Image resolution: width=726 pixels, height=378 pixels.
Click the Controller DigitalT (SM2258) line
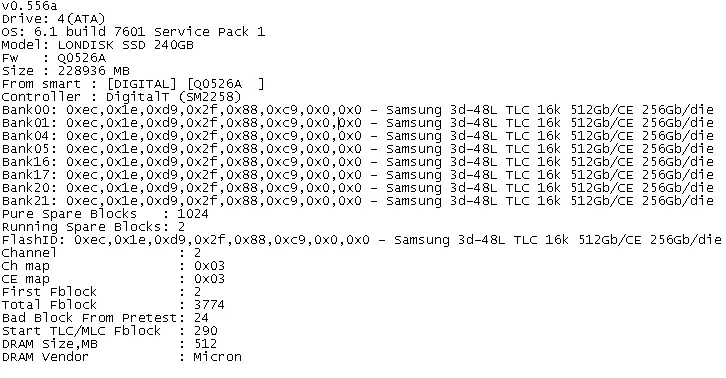click(122, 97)
